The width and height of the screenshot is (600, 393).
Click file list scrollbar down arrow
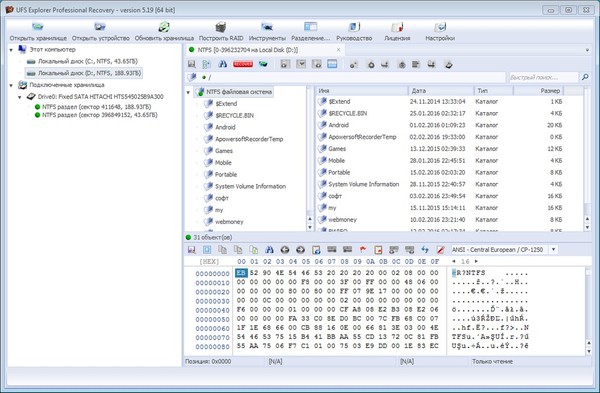tap(587, 227)
